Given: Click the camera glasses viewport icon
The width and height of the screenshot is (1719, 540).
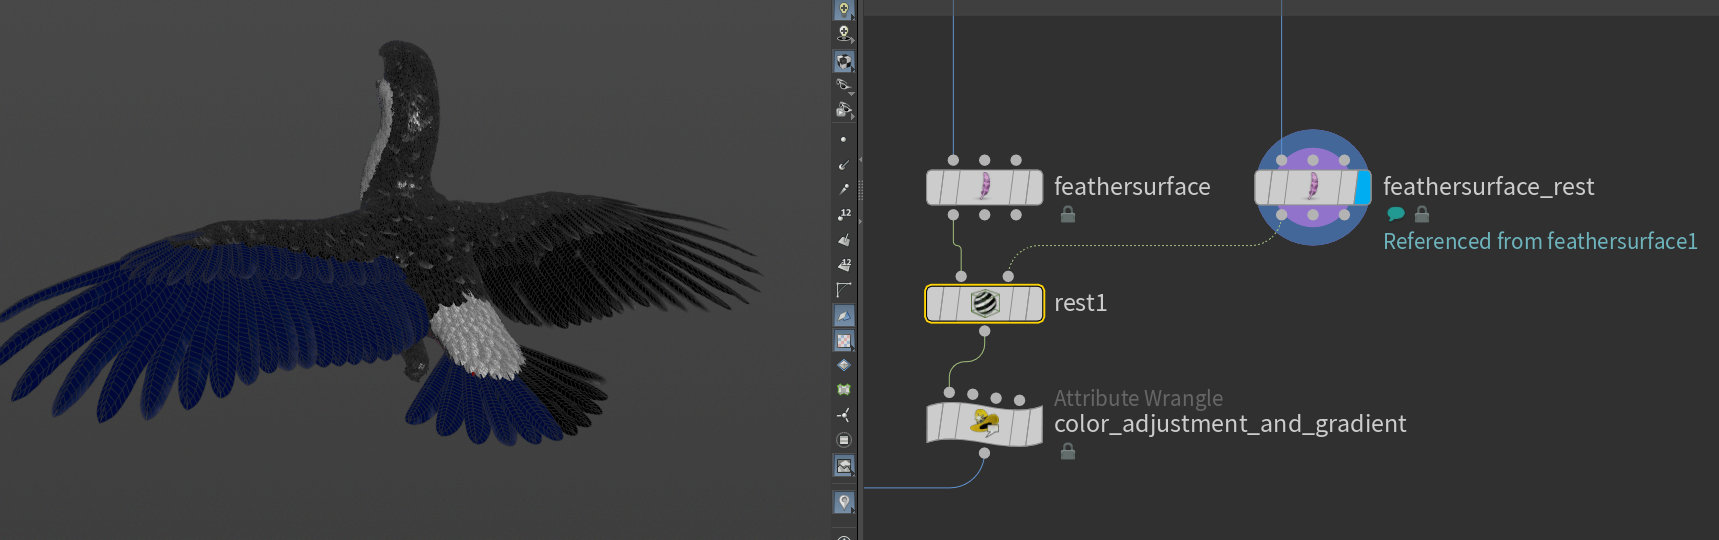Looking at the screenshot, I should point(843,109).
